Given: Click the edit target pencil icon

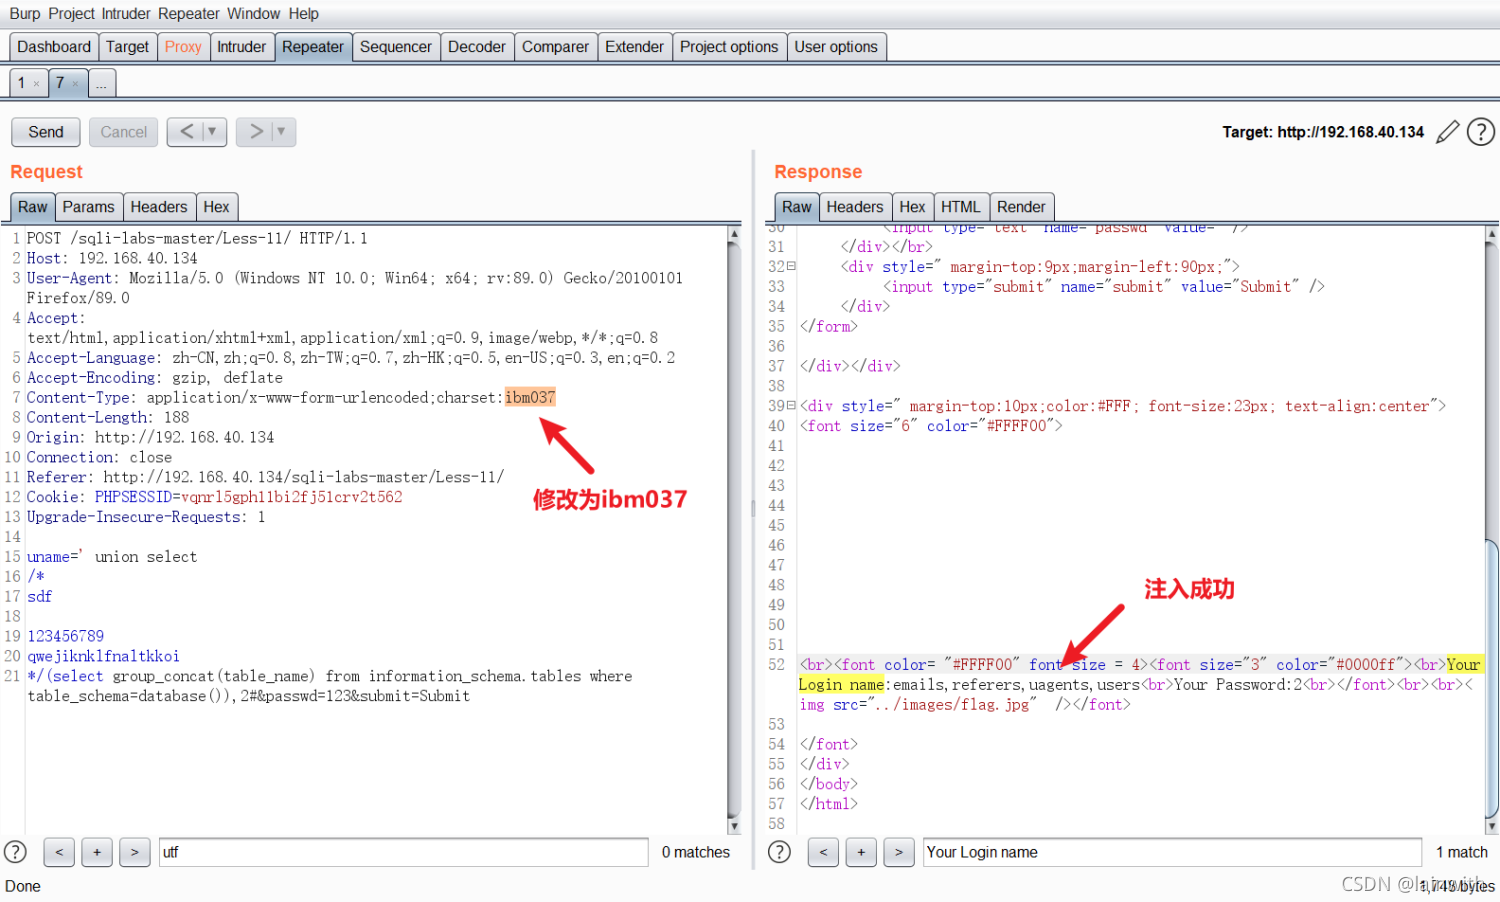Looking at the screenshot, I should pyautogui.click(x=1447, y=132).
